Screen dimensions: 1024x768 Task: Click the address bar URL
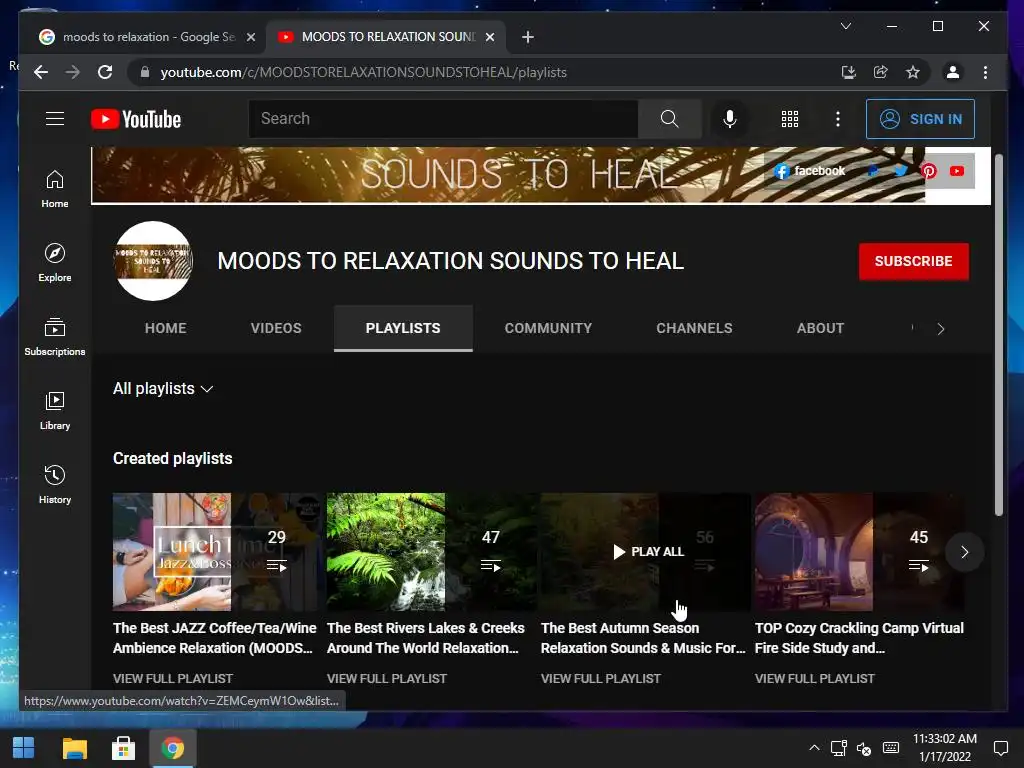(363, 72)
